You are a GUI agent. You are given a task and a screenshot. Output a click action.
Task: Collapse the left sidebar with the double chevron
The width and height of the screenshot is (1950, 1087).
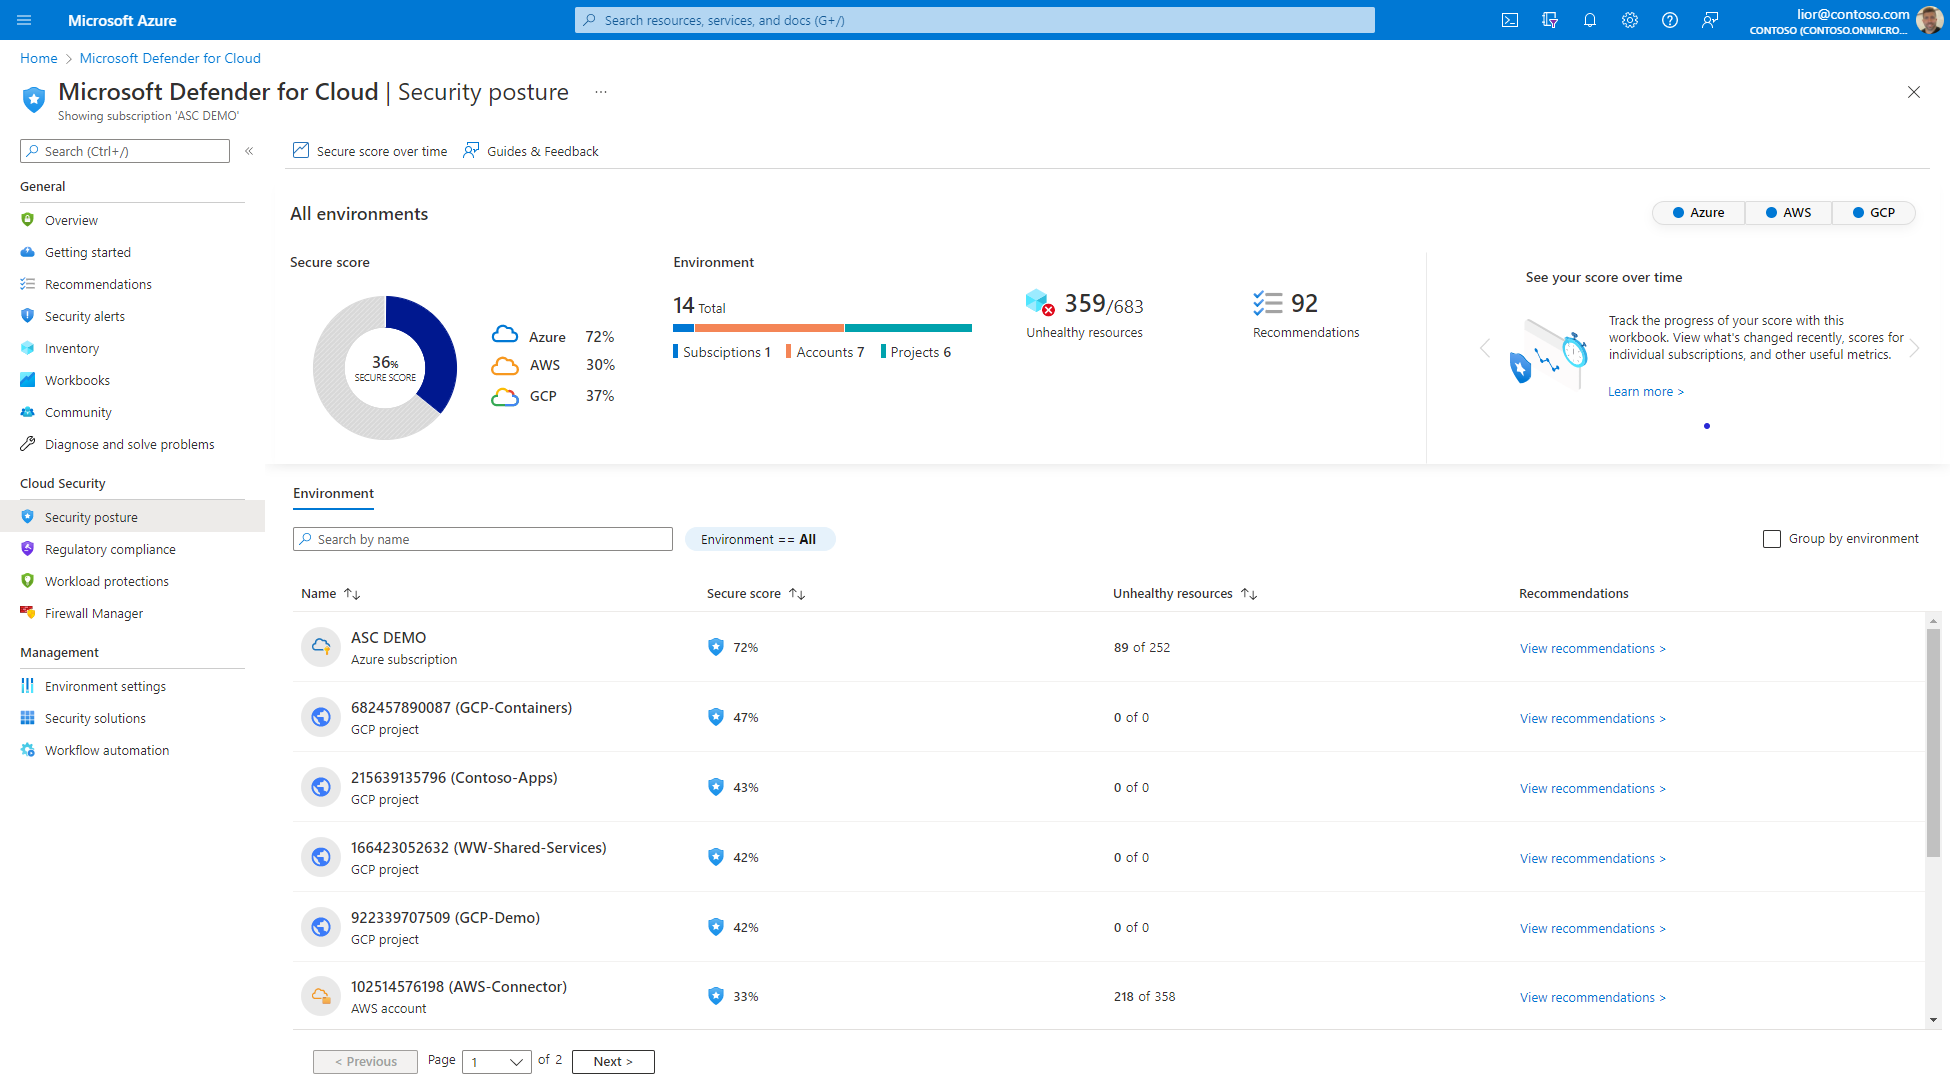point(249,151)
